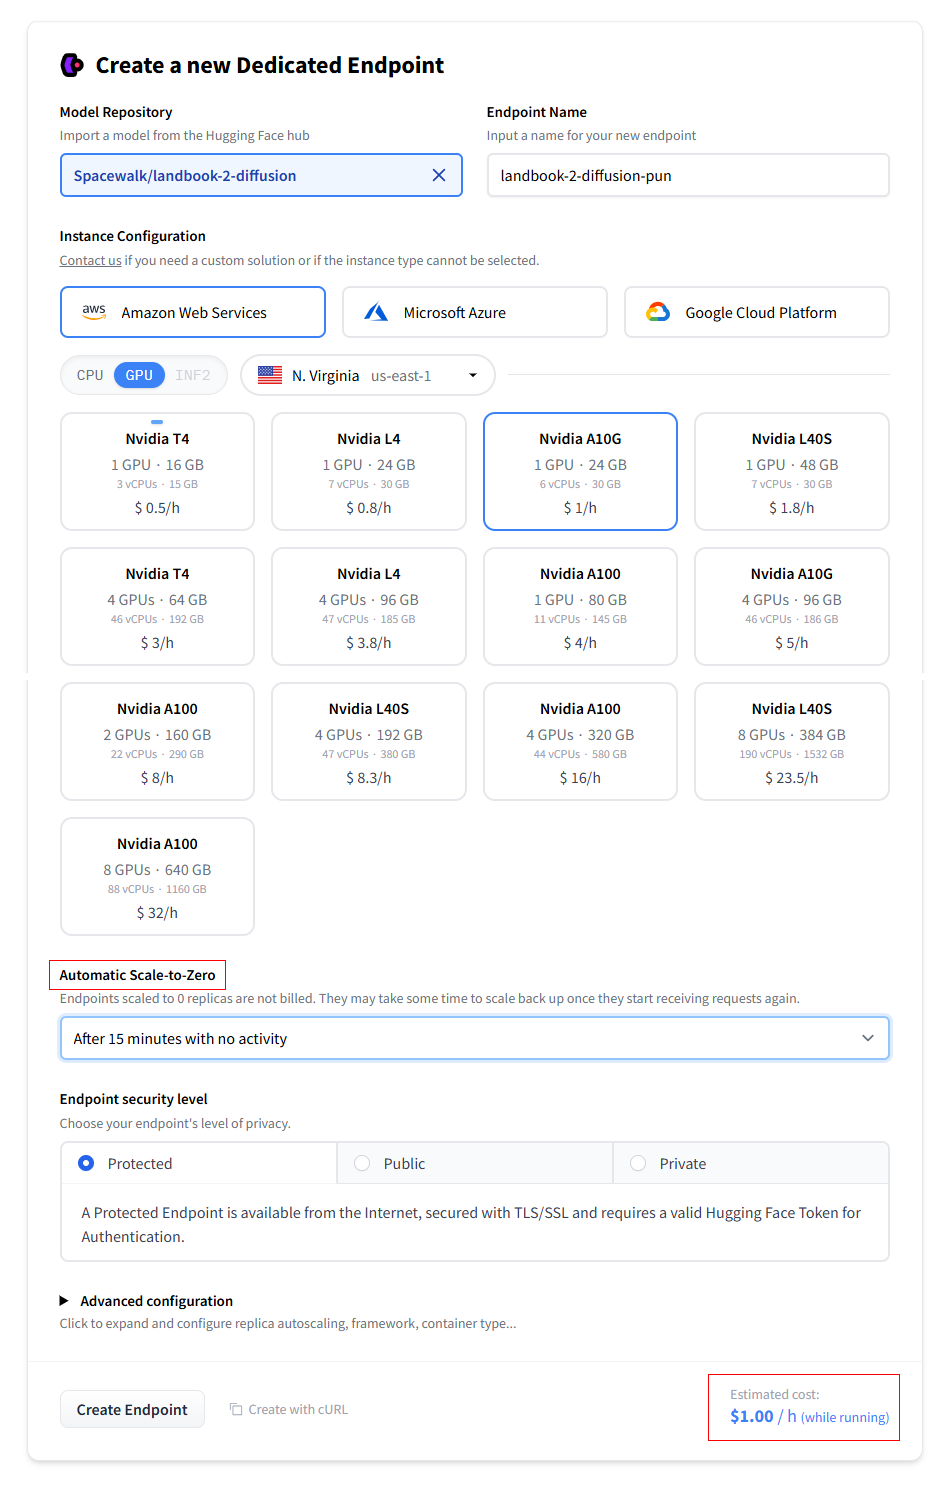Click the Endpoint Name input field
Image resolution: width=952 pixels, height=1499 pixels.
[x=687, y=176]
